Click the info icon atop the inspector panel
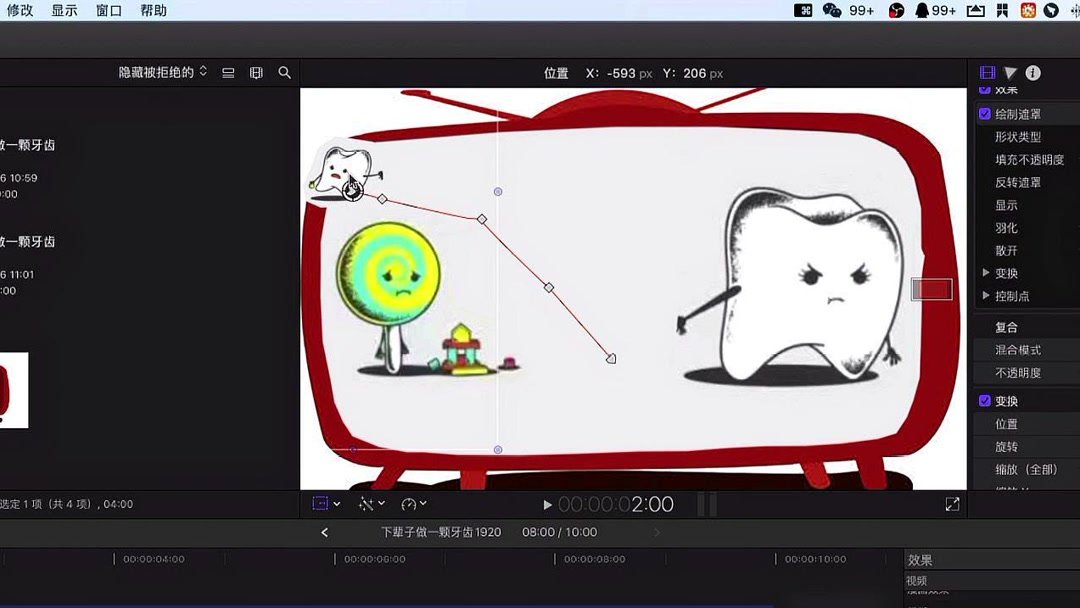Image resolution: width=1080 pixels, height=608 pixels. (1034, 72)
